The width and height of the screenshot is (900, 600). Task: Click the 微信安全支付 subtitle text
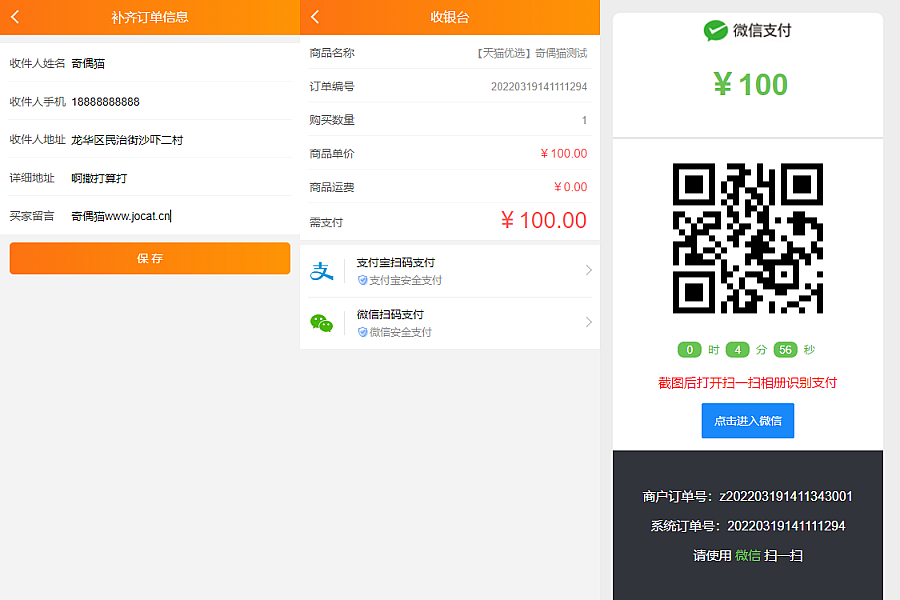pyautogui.click(x=400, y=332)
